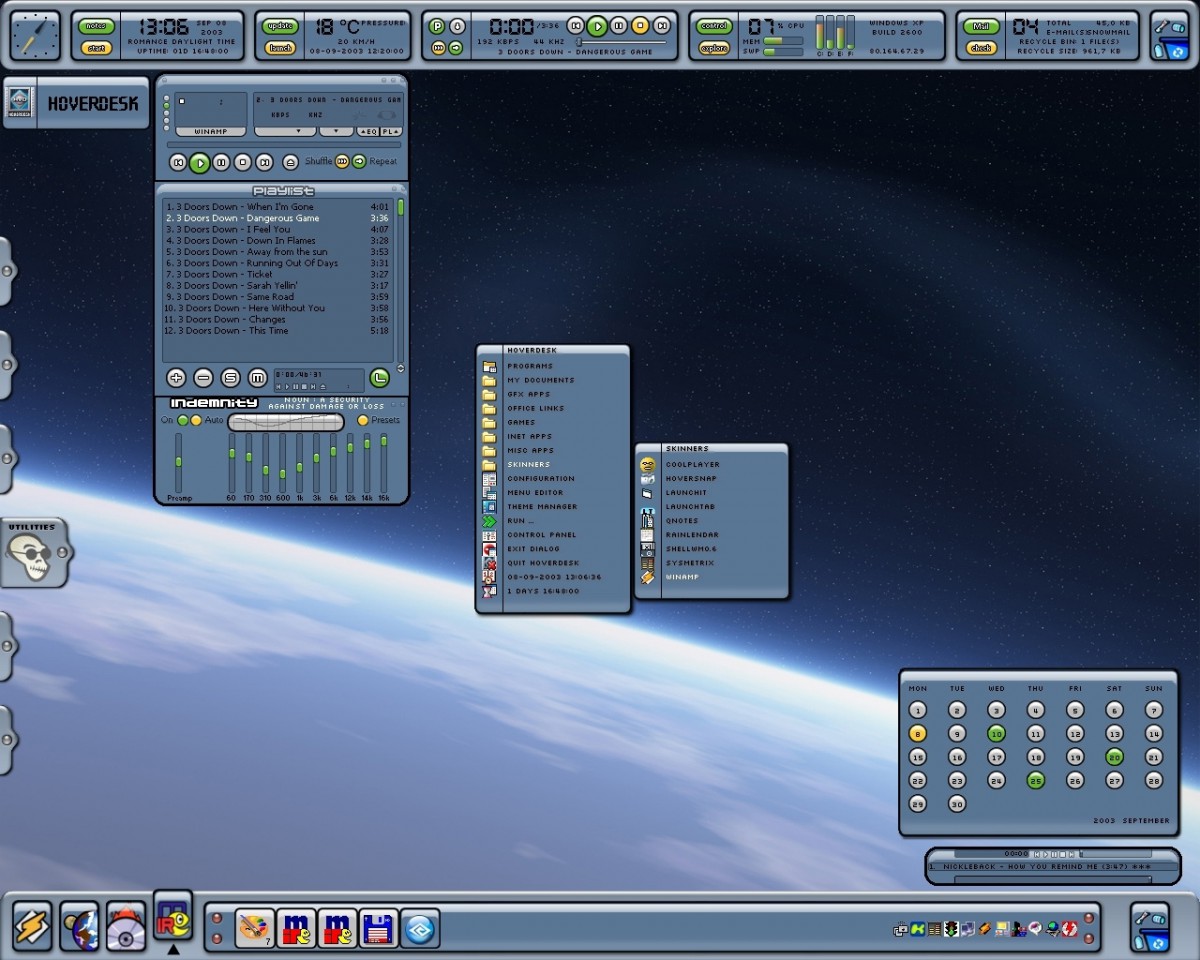Toggle Shuffle in Winamp
1200x960 pixels.
[342, 161]
